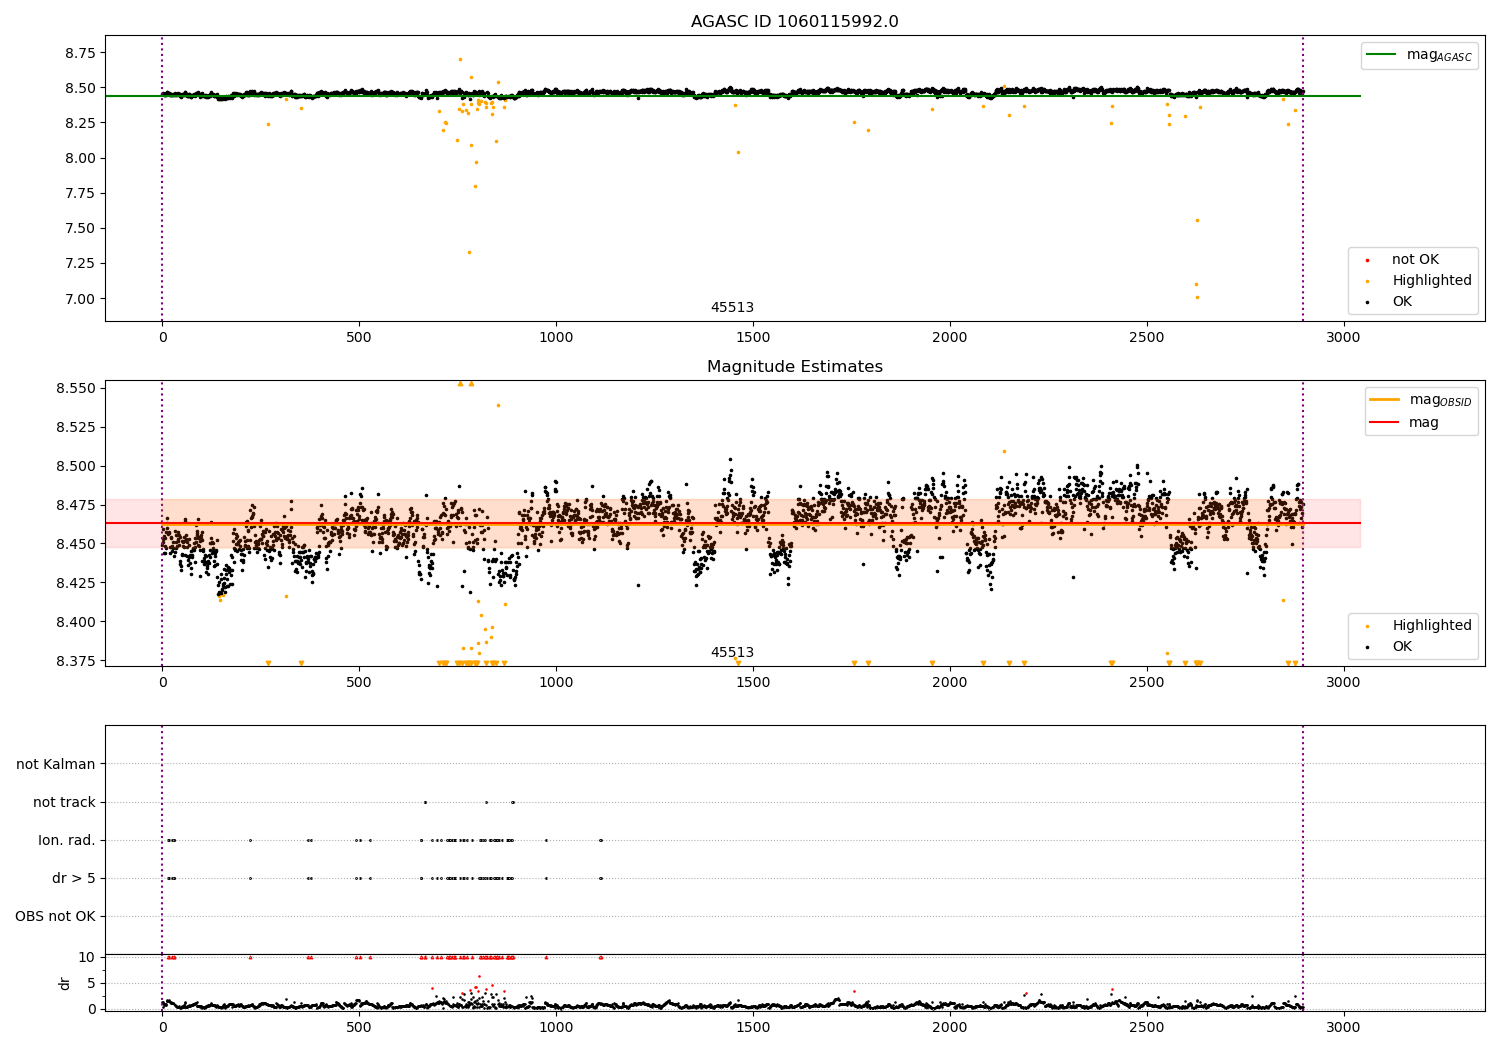Click the 1500 x-axis tick of the top plot
The height and width of the screenshot is (1050, 1500).
click(752, 337)
